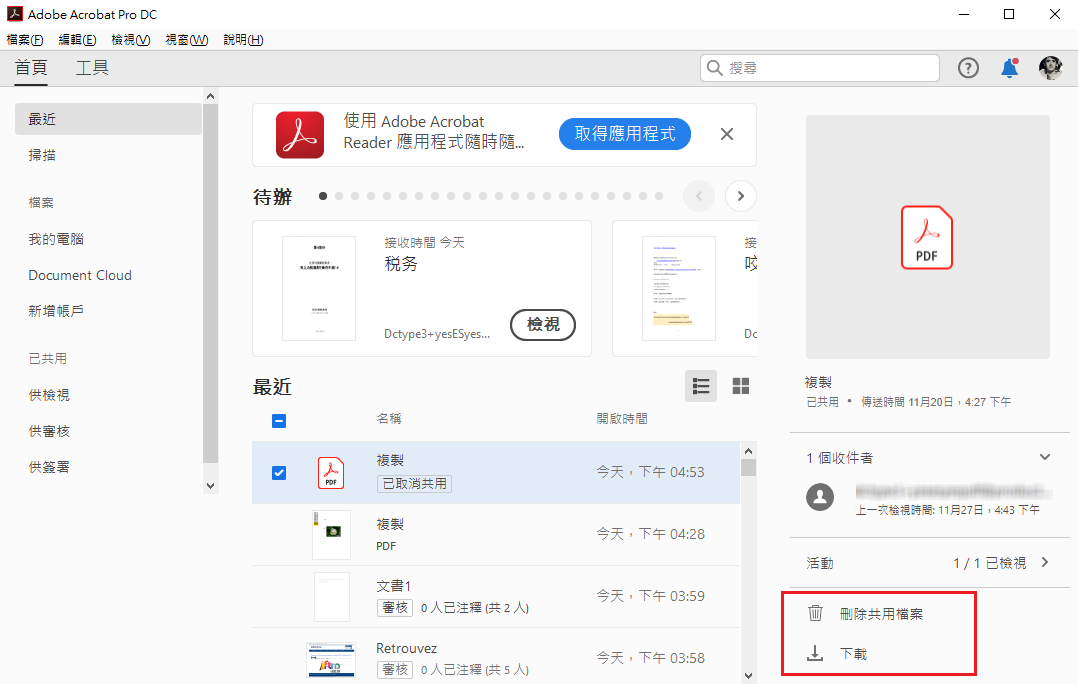
Task: Expand the 1 個收件者 recipients section
Action: pyautogui.click(x=1045, y=457)
